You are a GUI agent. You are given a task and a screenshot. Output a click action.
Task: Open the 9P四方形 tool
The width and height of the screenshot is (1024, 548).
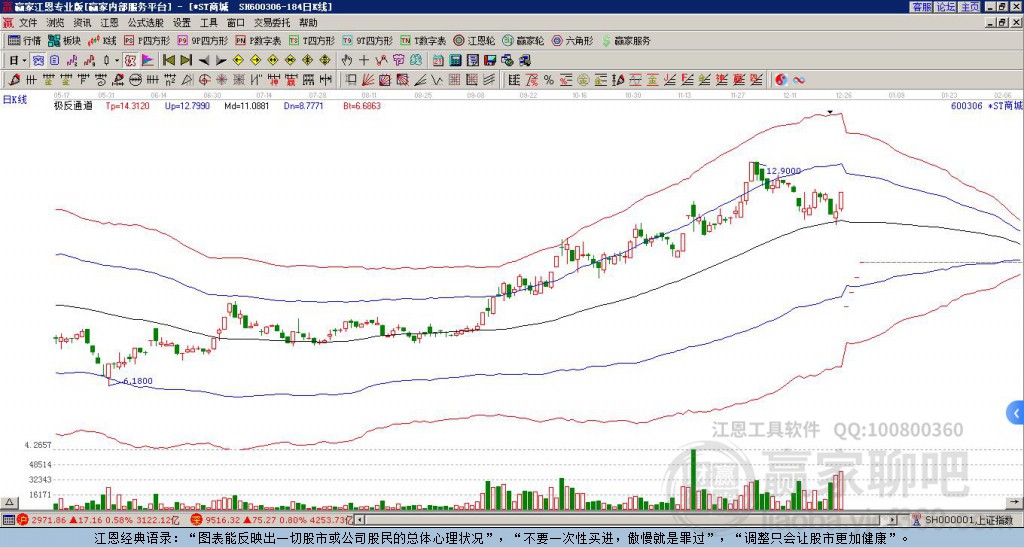pyautogui.click(x=202, y=40)
